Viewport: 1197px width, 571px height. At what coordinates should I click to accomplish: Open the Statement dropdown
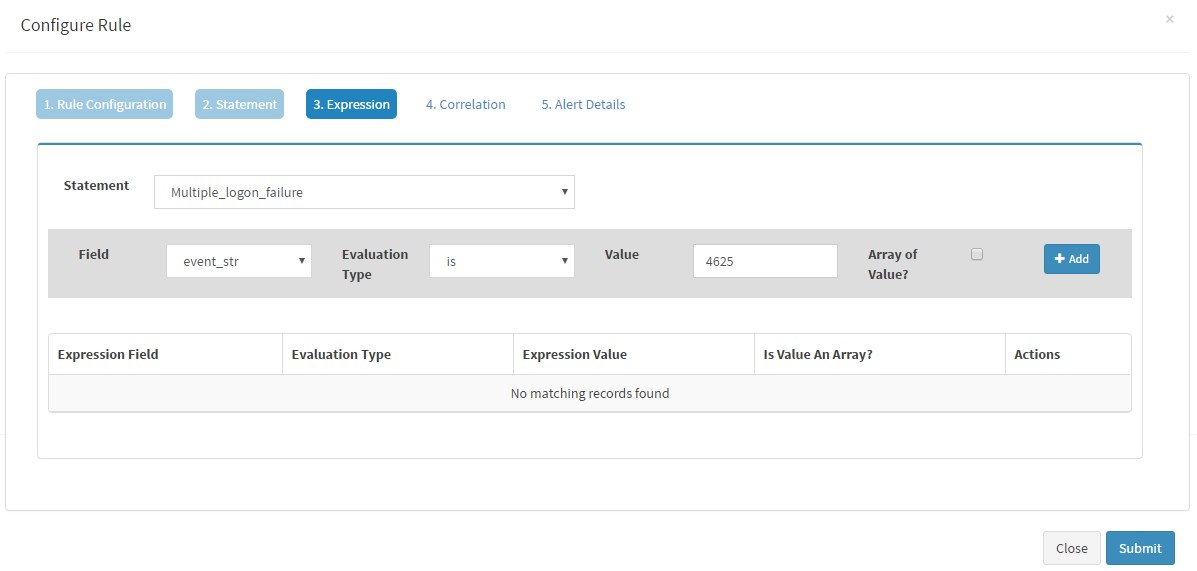coord(364,192)
